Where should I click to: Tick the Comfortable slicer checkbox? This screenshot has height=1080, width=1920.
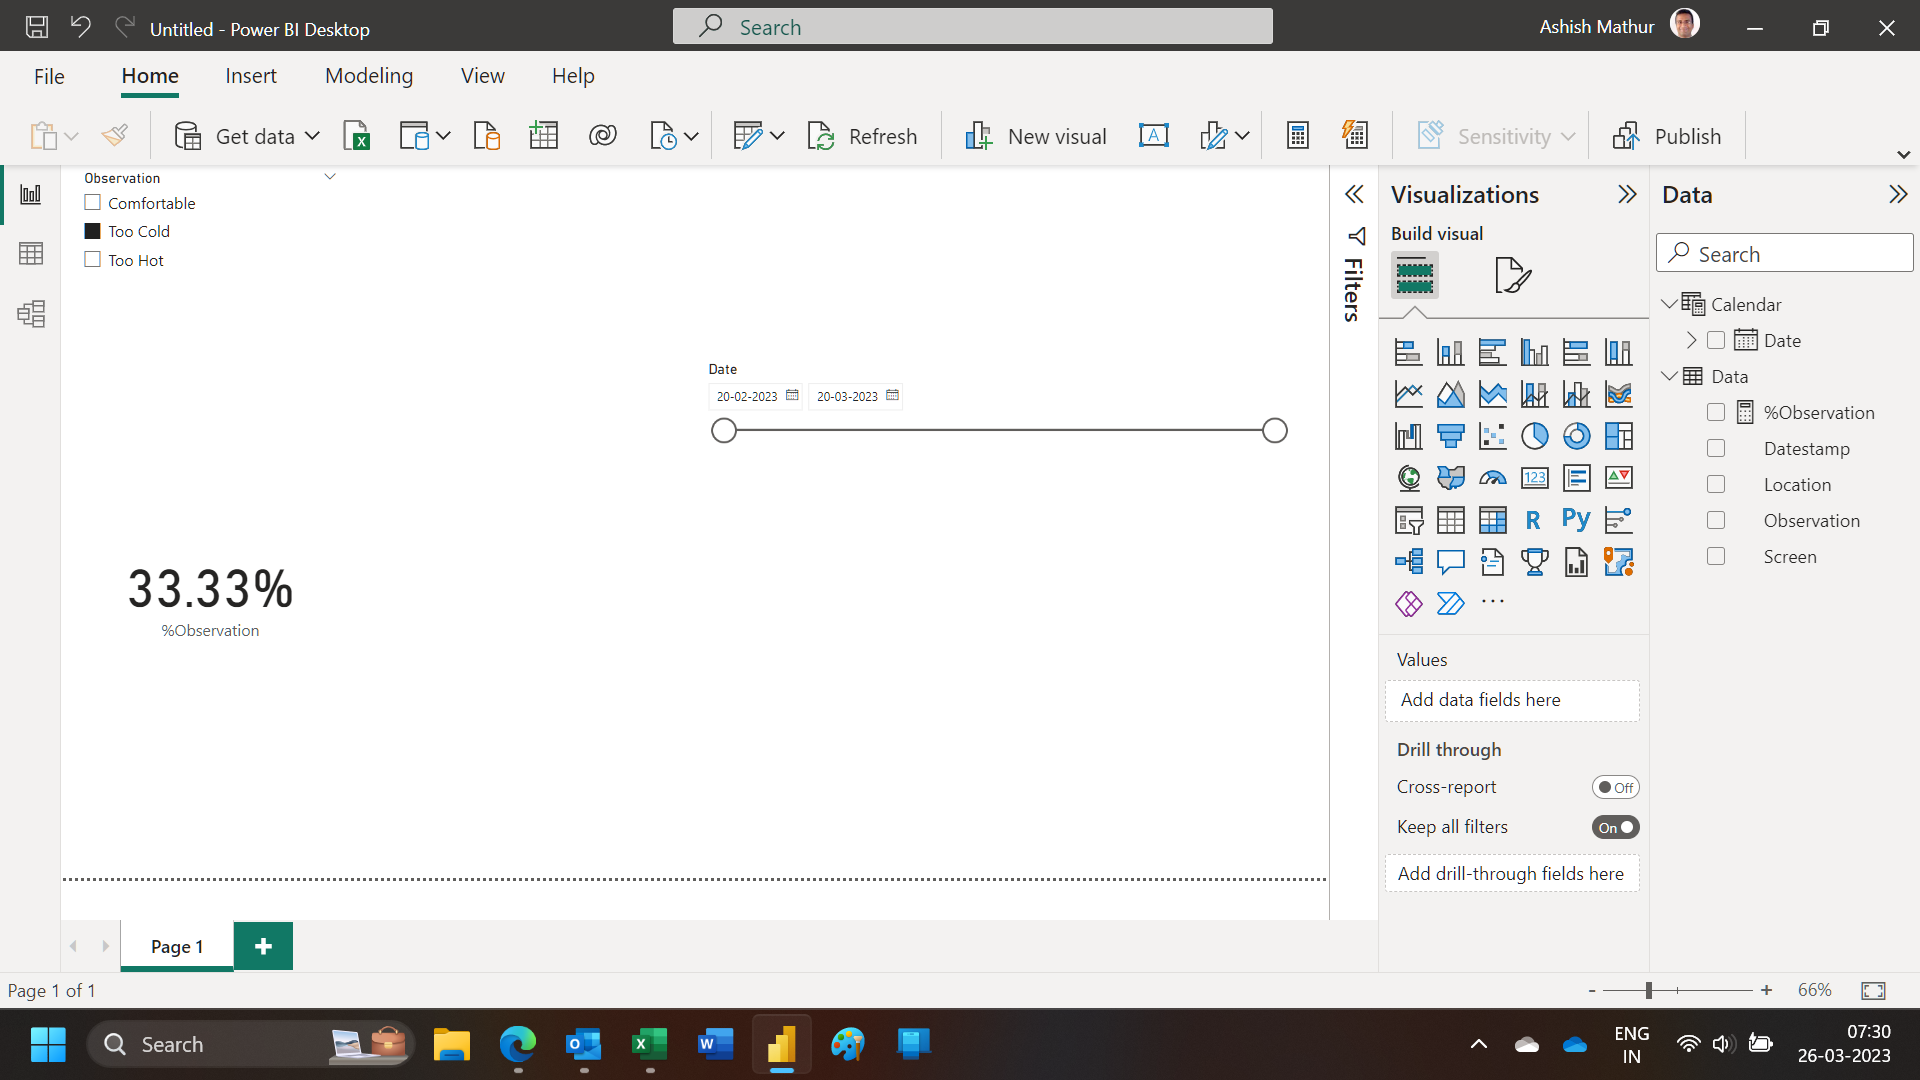coord(93,203)
